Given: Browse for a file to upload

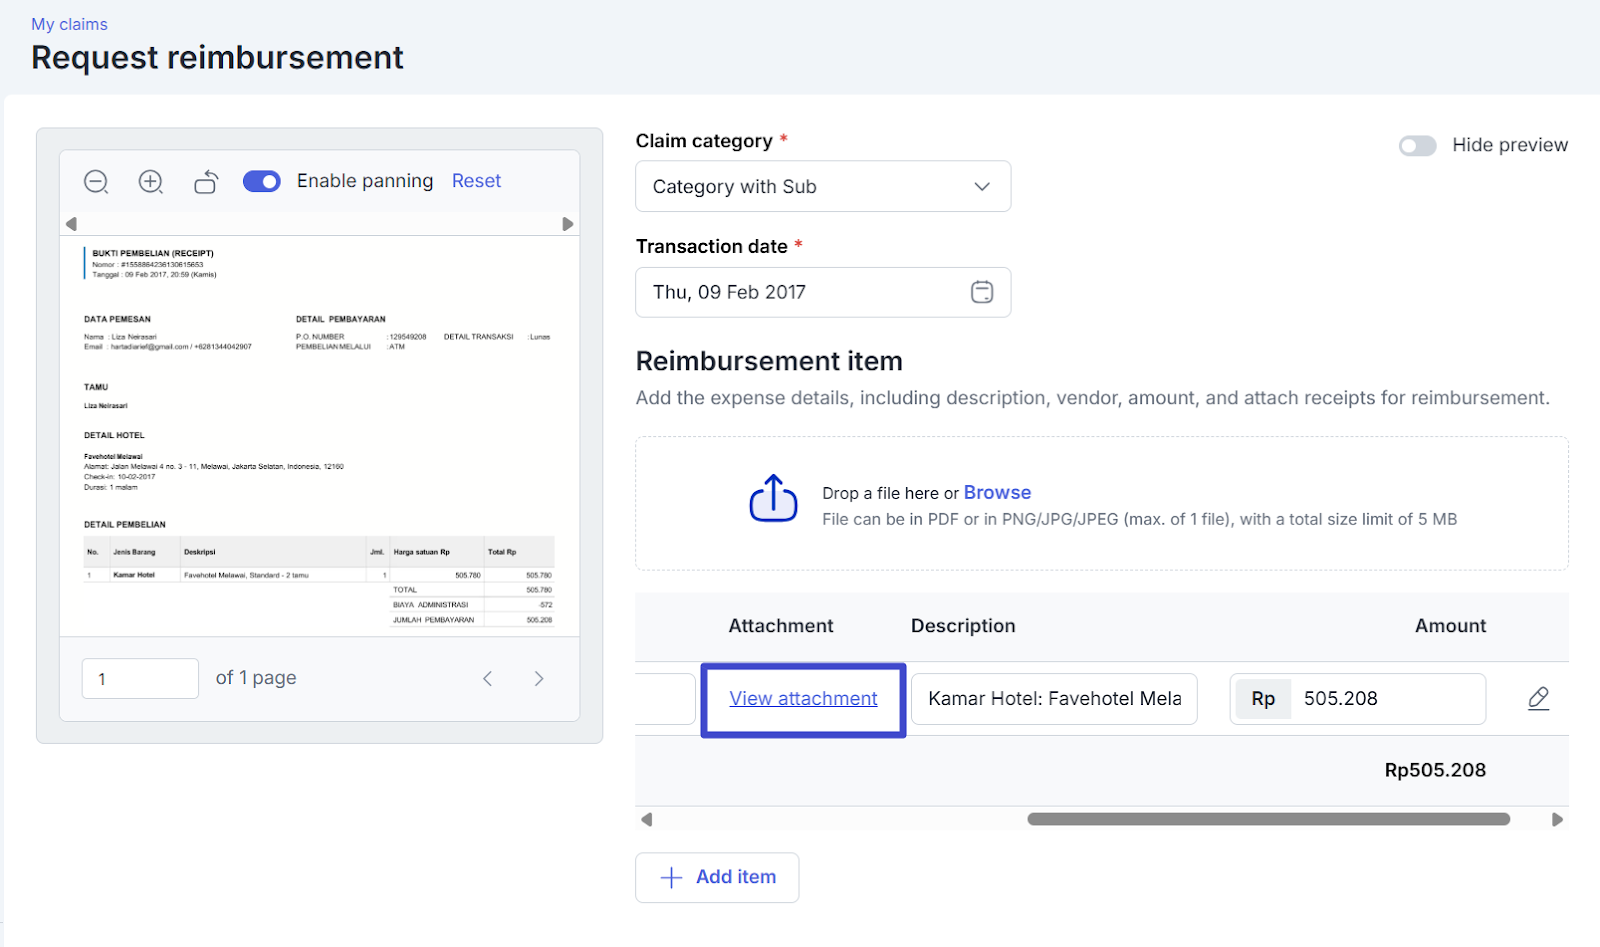Looking at the screenshot, I should point(997,493).
